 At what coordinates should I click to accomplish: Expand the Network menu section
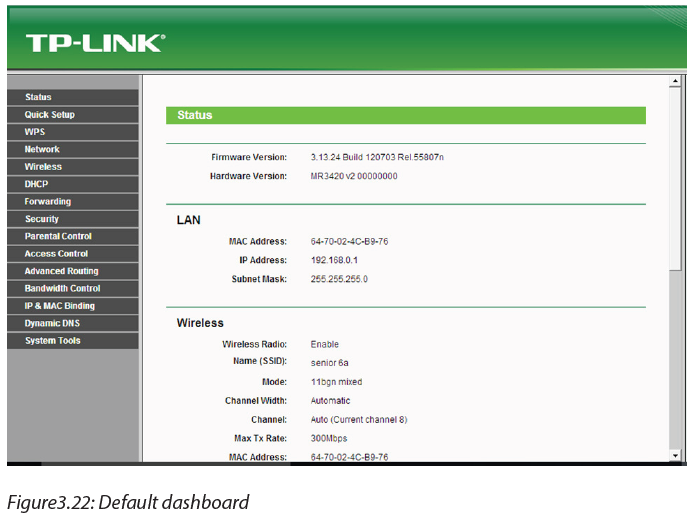pos(73,149)
